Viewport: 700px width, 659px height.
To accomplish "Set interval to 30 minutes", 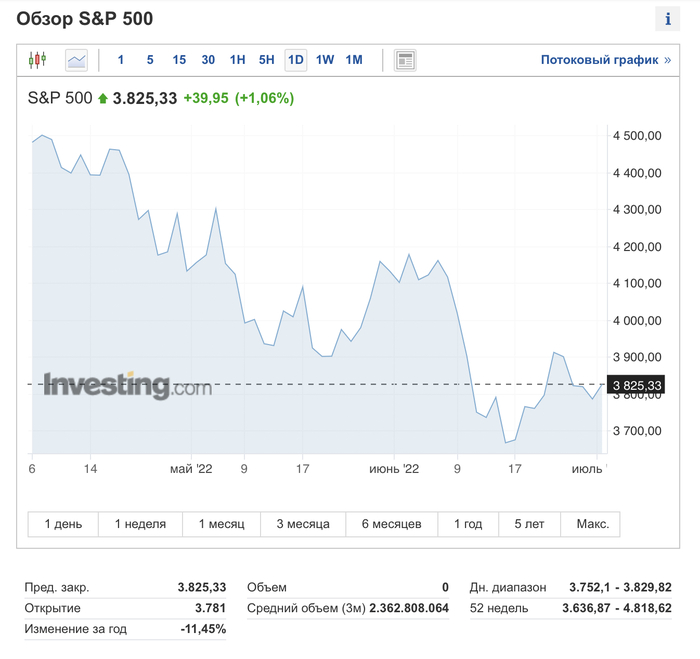I will pyautogui.click(x=208, y=60).
